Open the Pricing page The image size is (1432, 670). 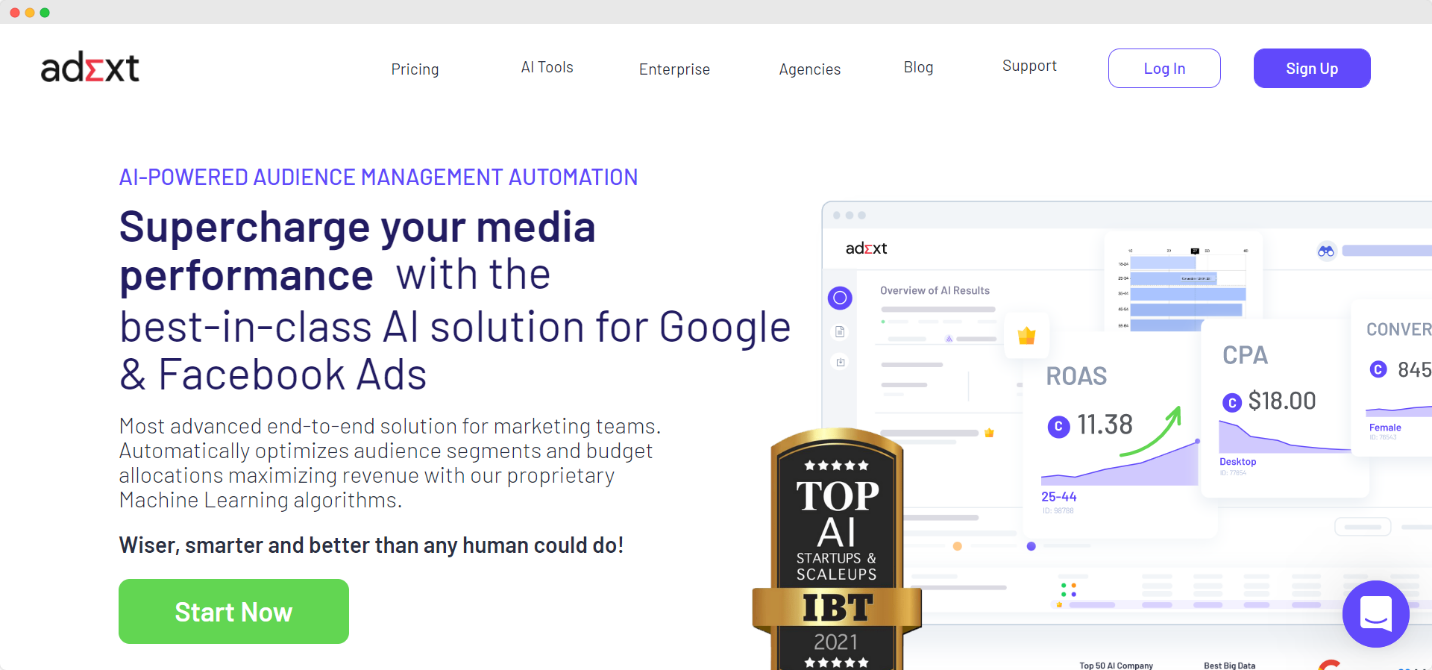(x=415, y=69)
